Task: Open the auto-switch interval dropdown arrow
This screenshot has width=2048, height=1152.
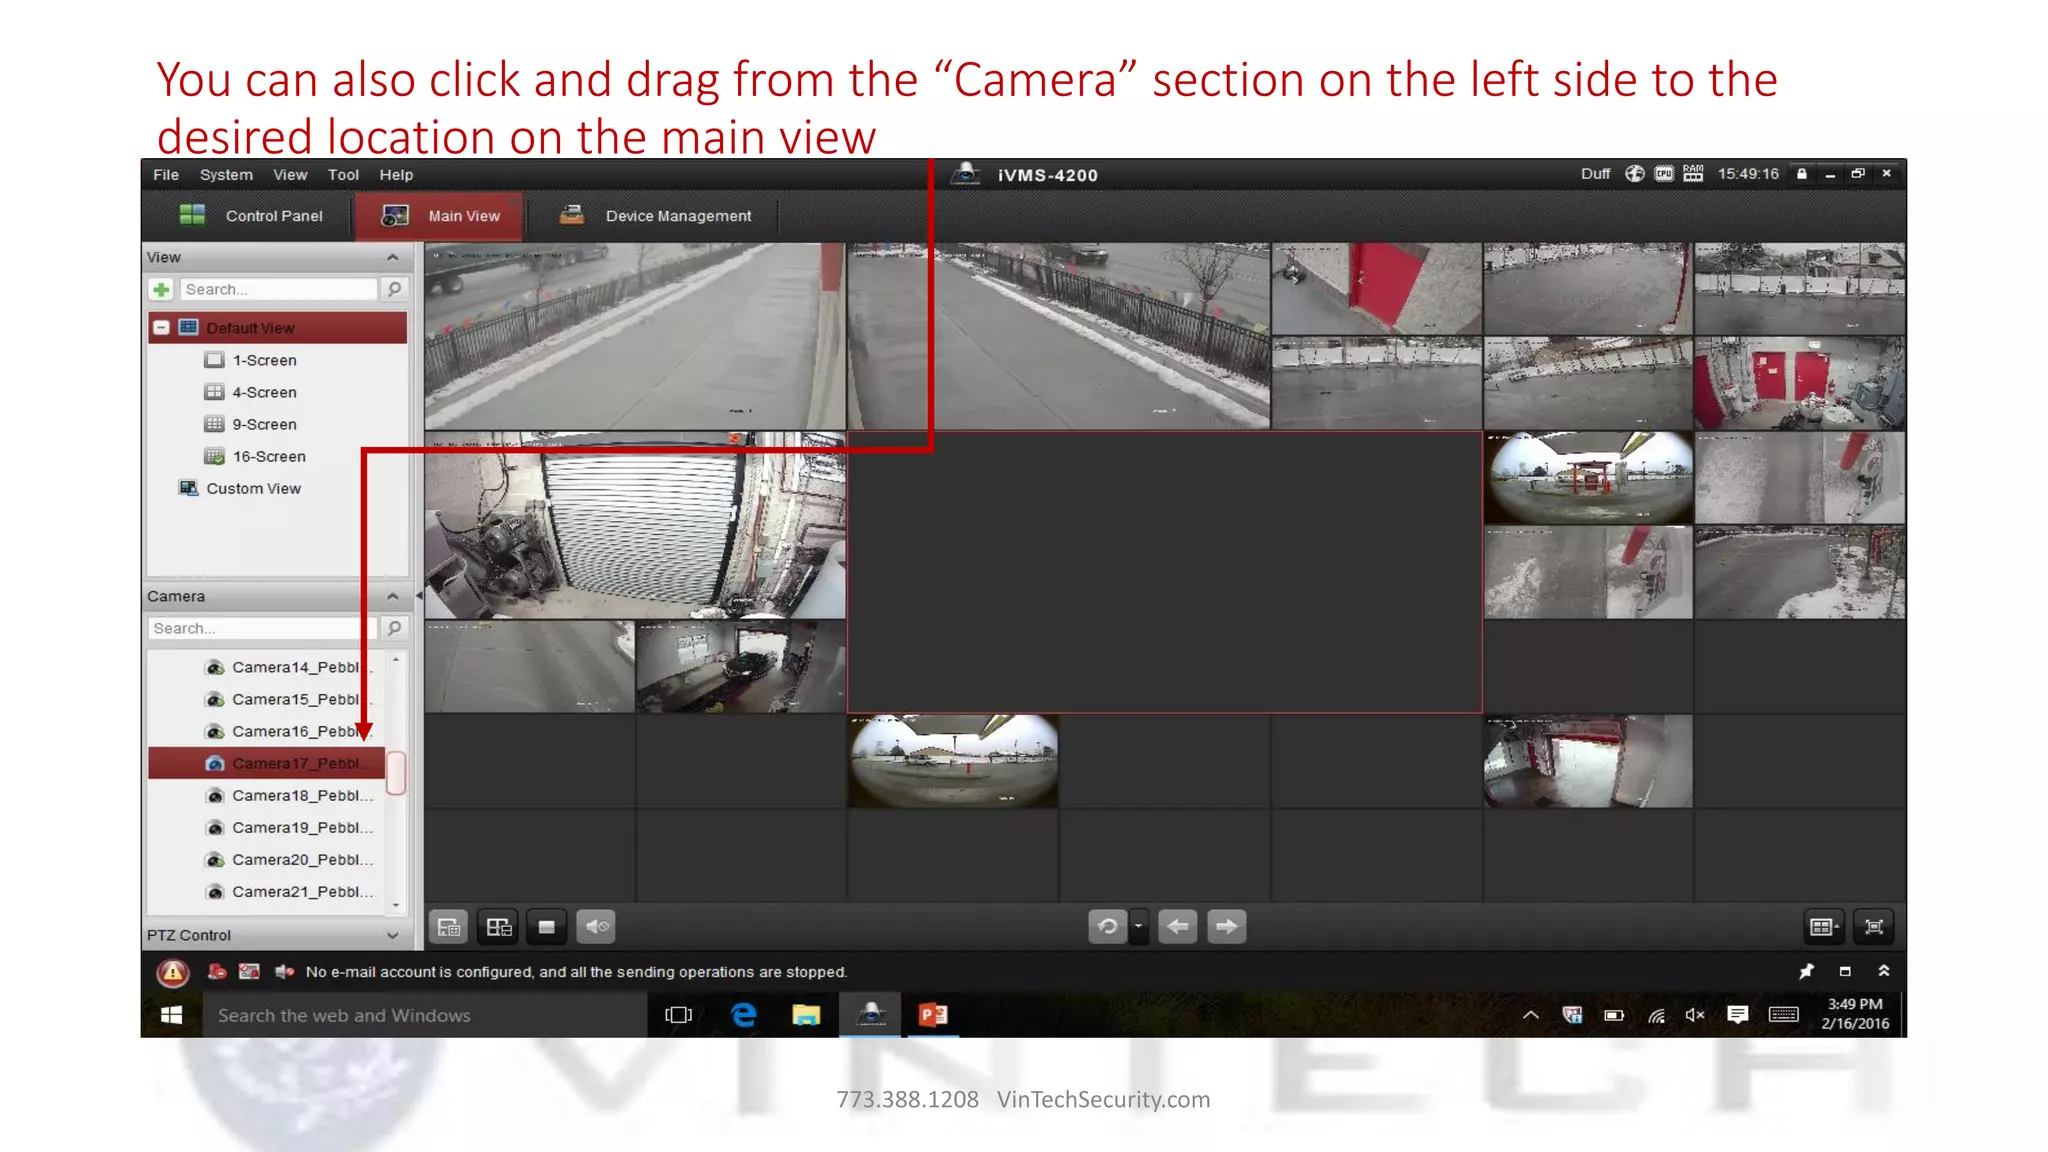Action: (x=1138, y=927)
